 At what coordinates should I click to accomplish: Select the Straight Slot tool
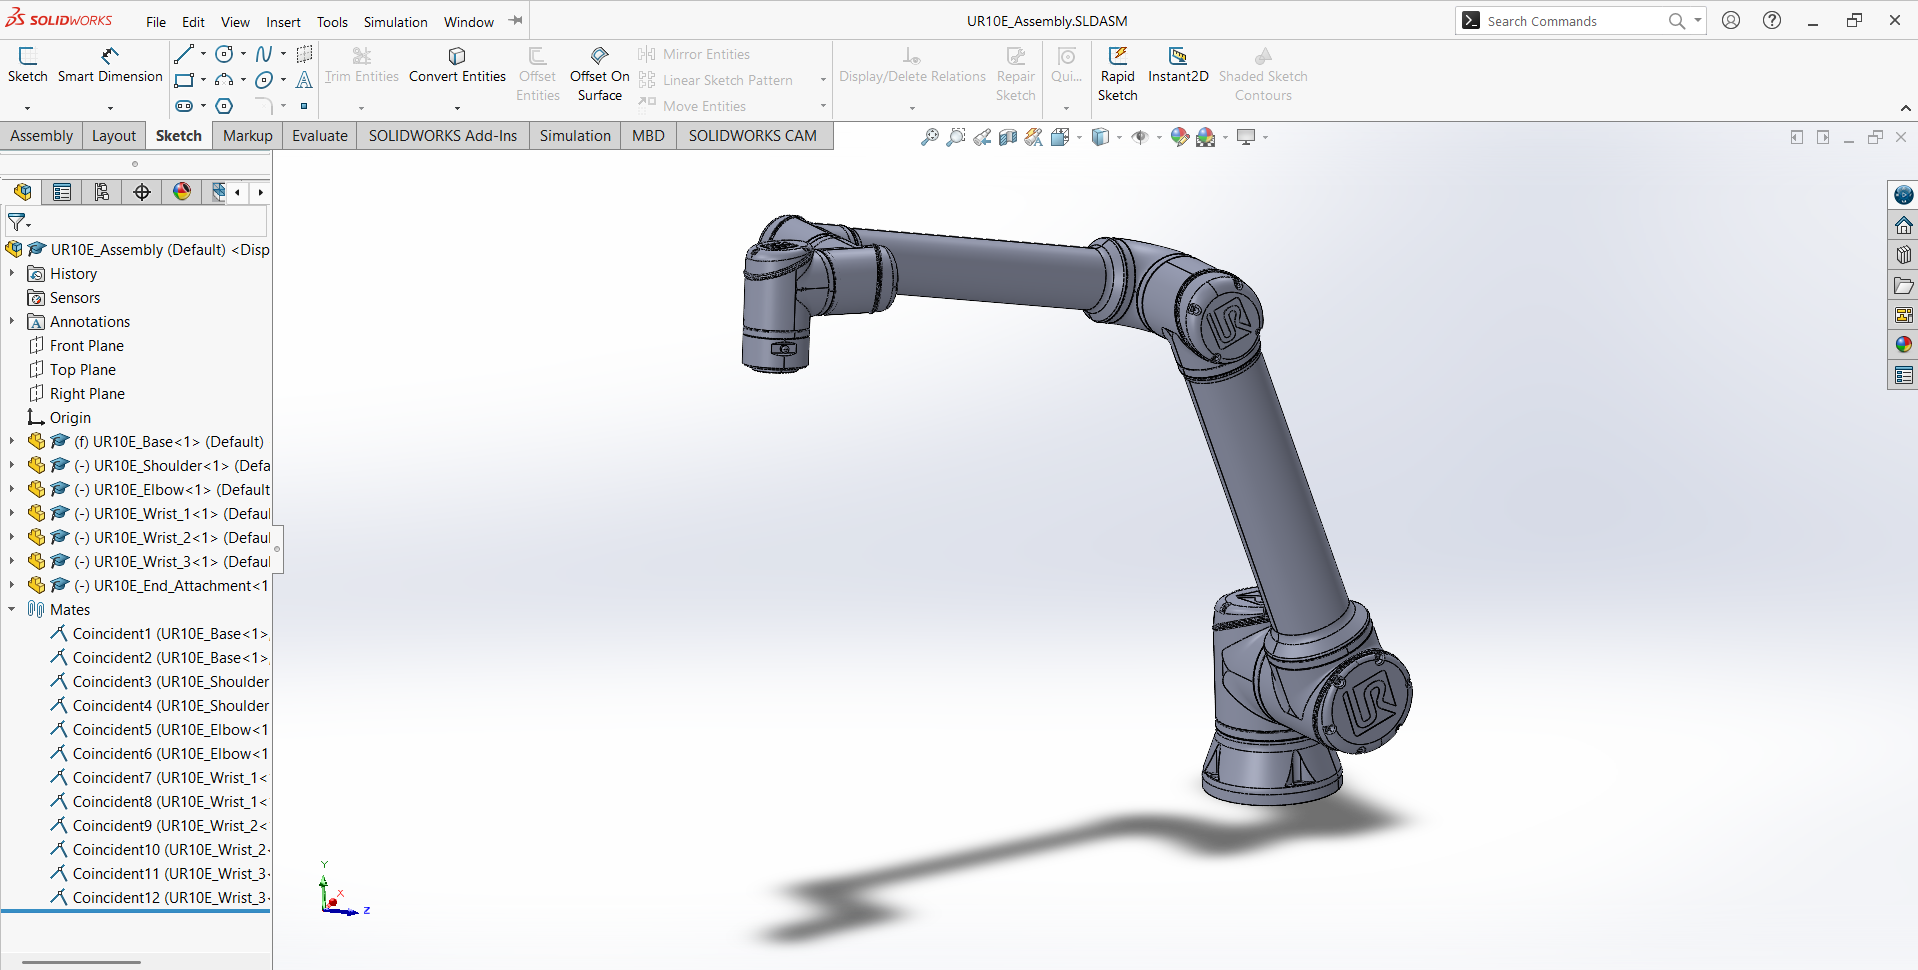point(184,106)
